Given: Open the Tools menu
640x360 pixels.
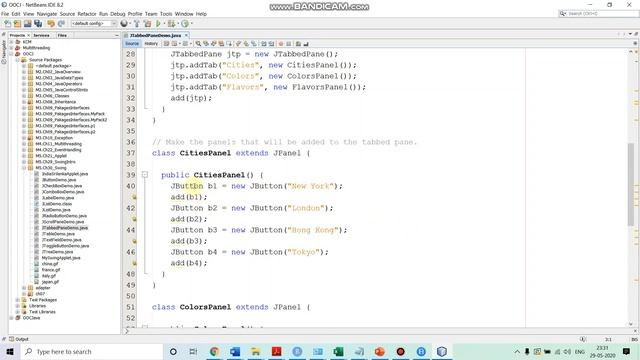Looking at the screenshot, I should click(166, 14).
